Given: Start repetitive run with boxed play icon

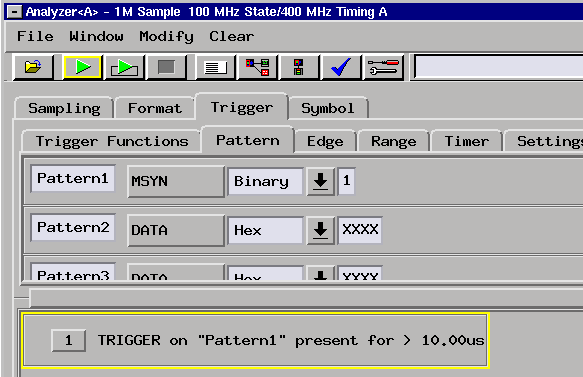Looking at the screenshot, I should [125, 67].
